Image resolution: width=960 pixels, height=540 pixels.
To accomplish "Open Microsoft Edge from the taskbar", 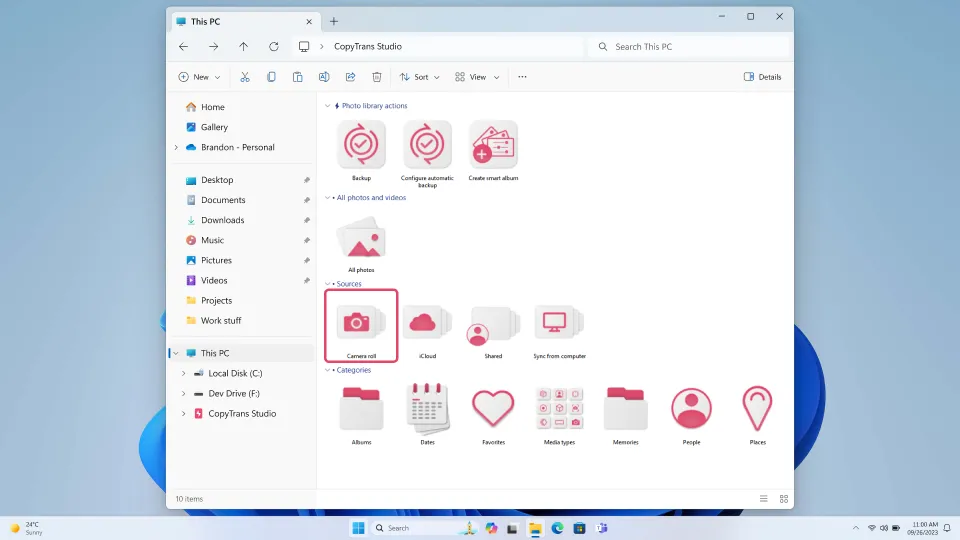I will [557, 528].
